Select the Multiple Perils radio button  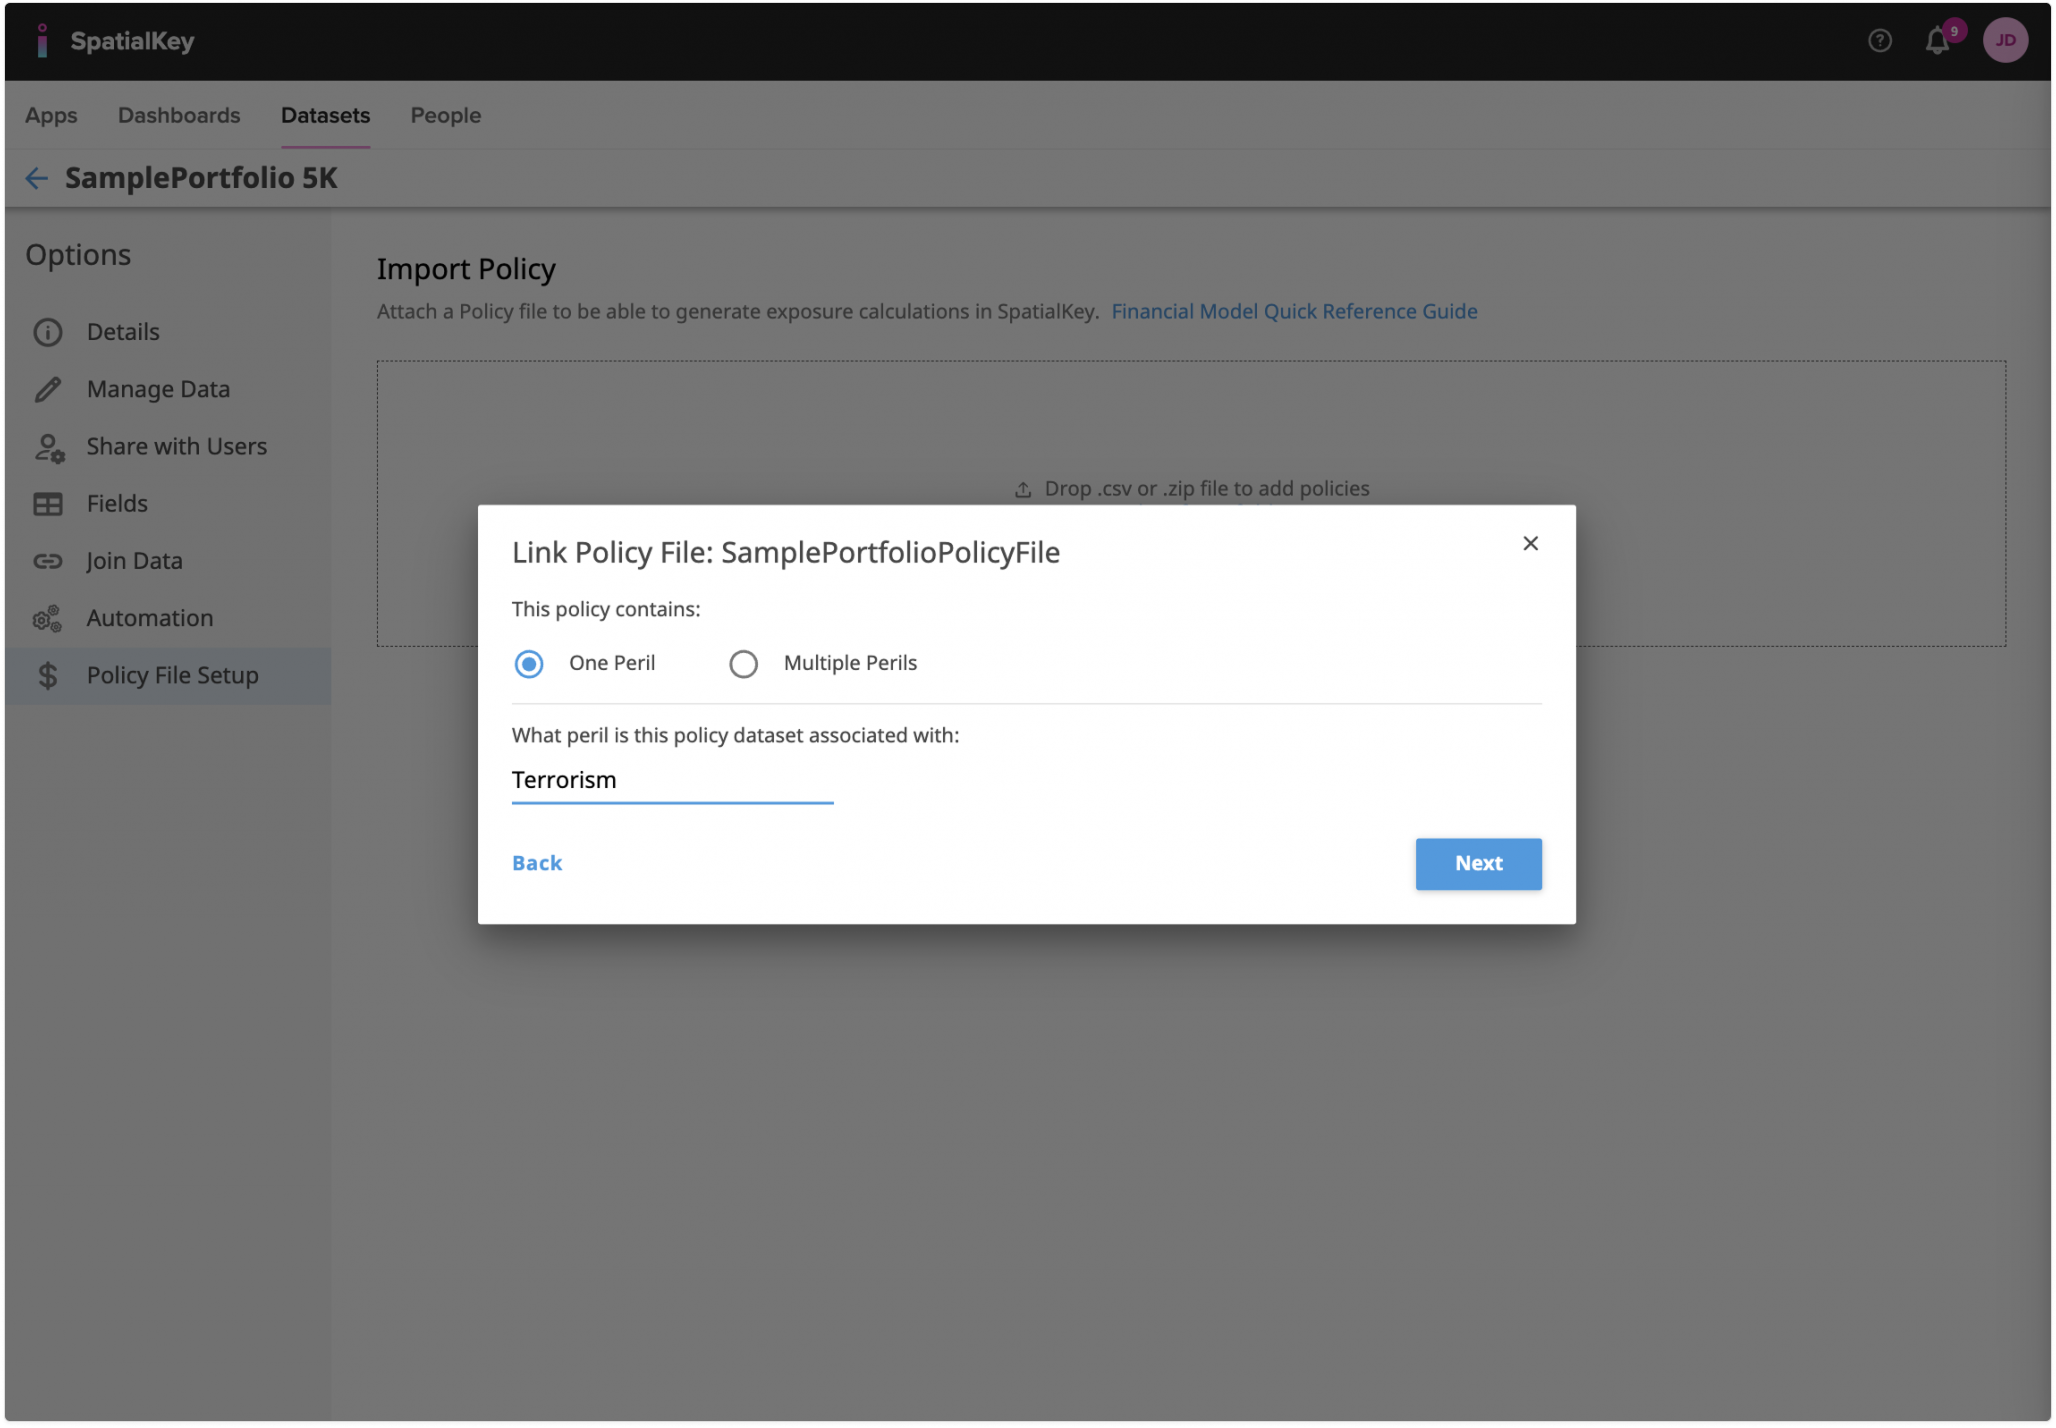[743, 664]
